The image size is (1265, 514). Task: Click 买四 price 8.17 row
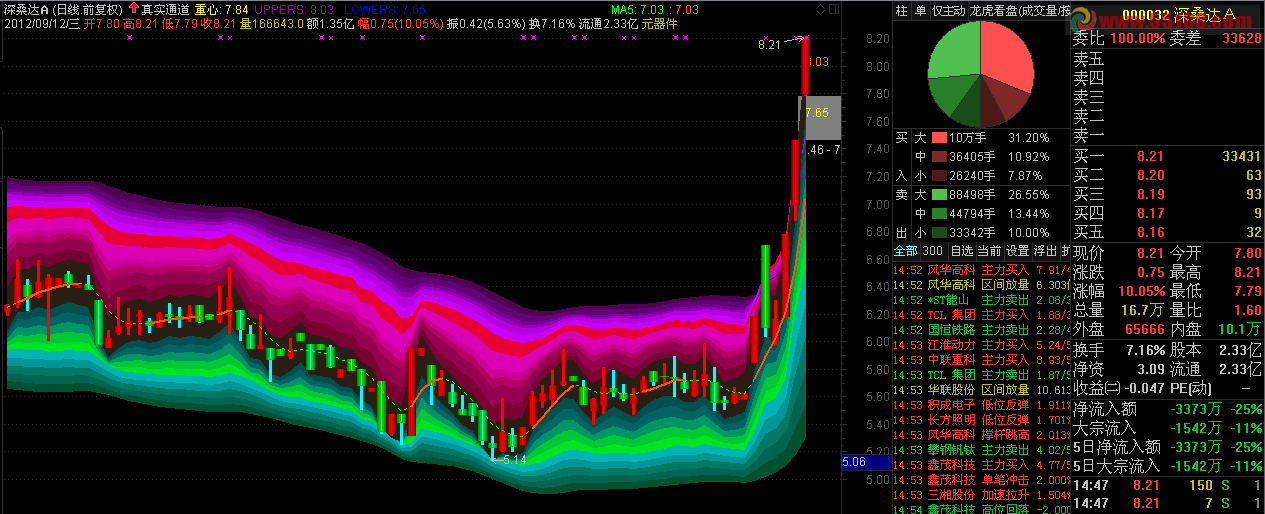click(1167, 213)
